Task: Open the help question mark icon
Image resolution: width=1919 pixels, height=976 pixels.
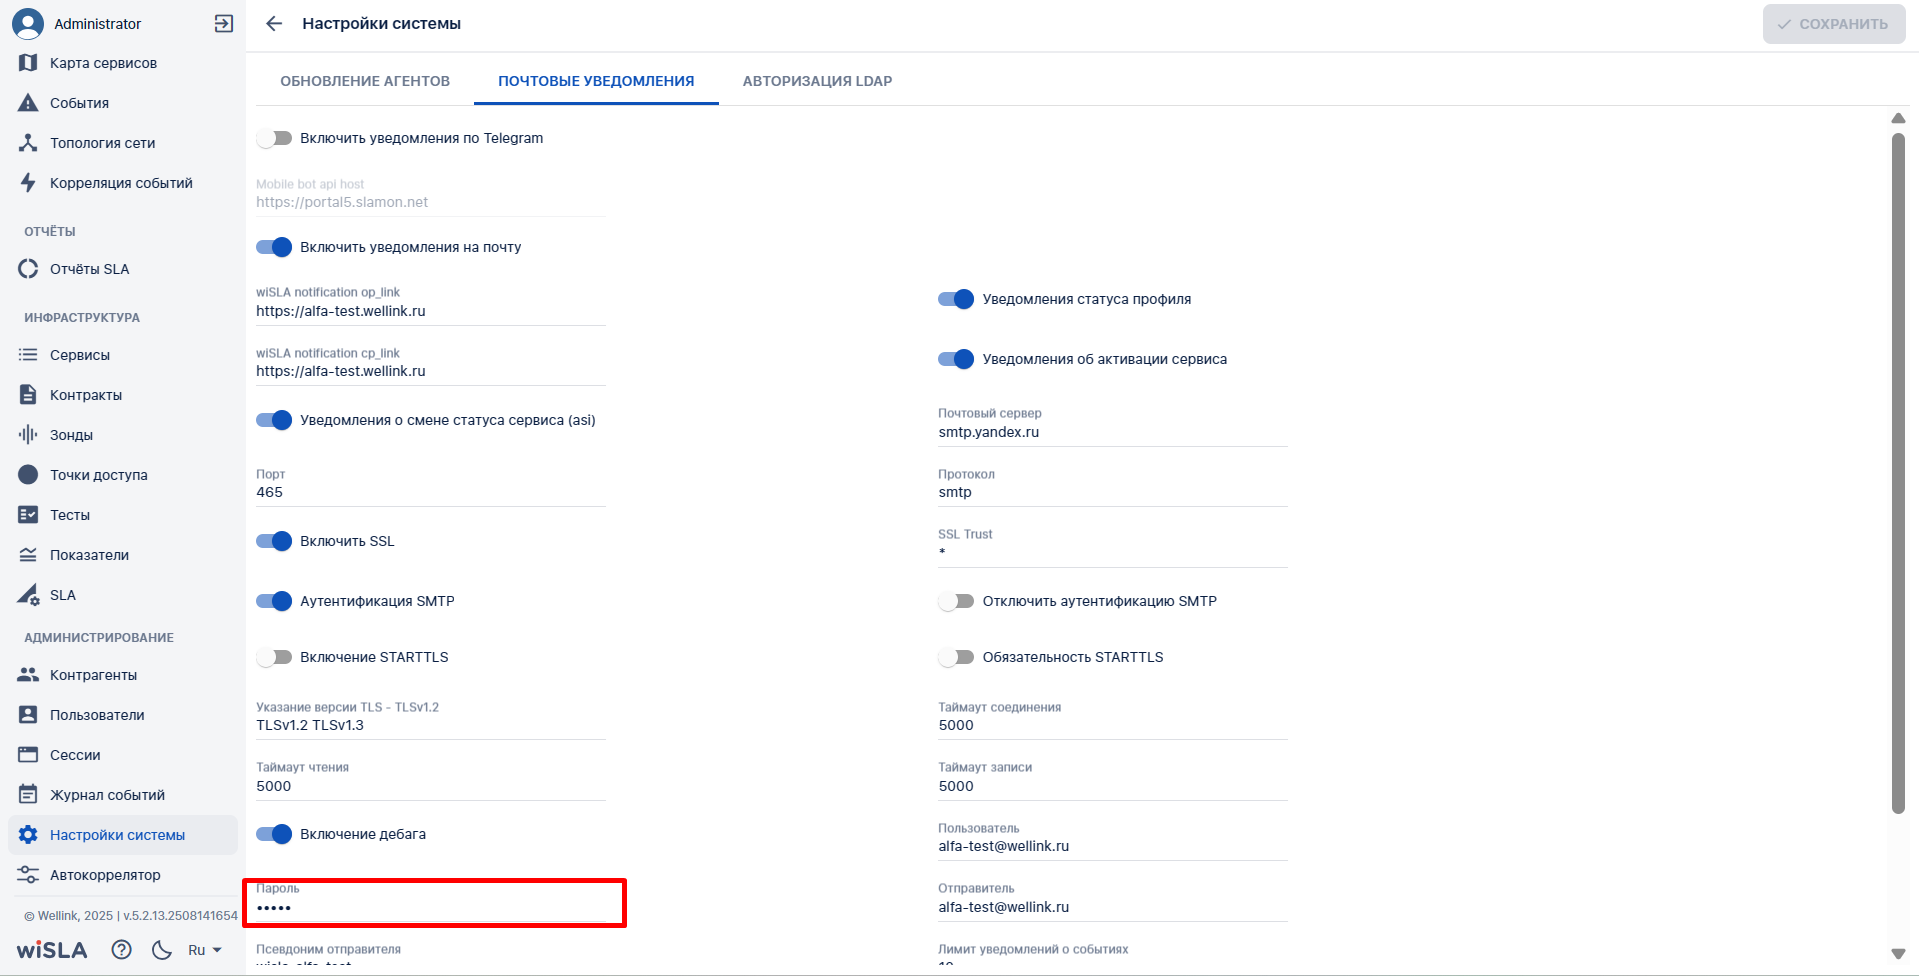Action: pos(122,950)
